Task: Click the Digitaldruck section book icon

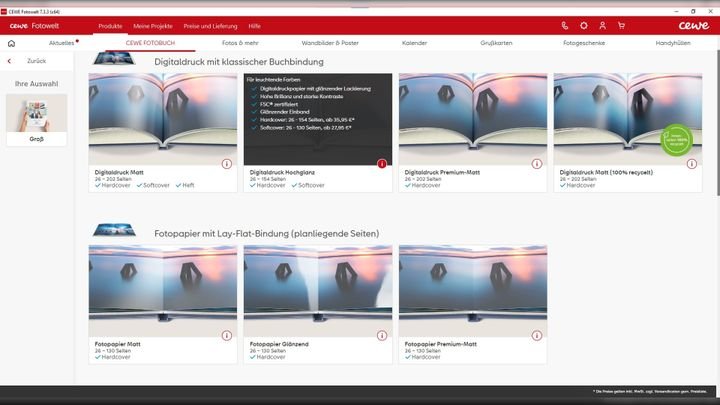Action: pos(114,59)
